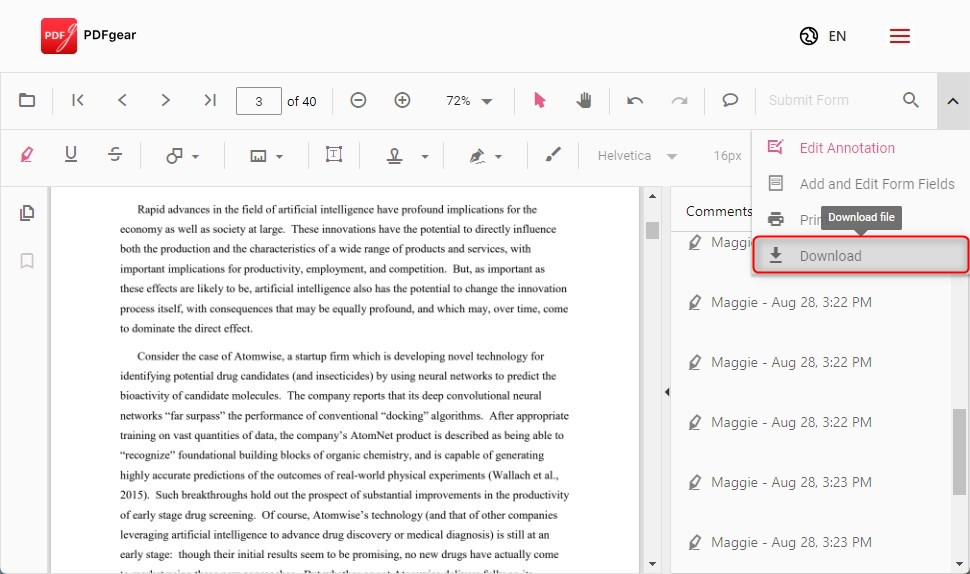The height and width of the screenshot is (574, 970).
Task: Click the open file folder icon
Action: pos(27,100)
